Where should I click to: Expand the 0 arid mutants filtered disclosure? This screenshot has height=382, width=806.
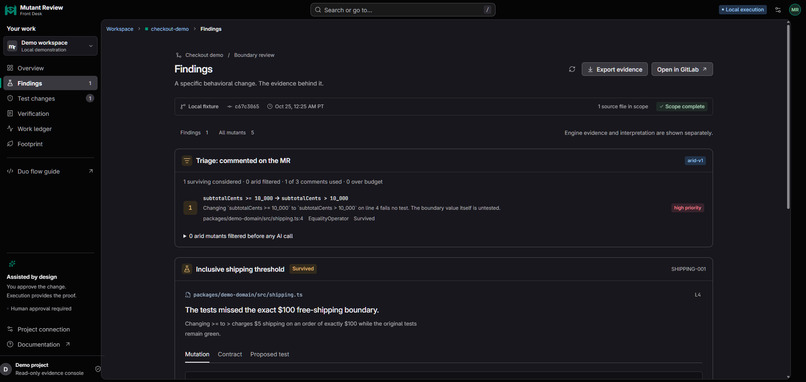(238, 236)
